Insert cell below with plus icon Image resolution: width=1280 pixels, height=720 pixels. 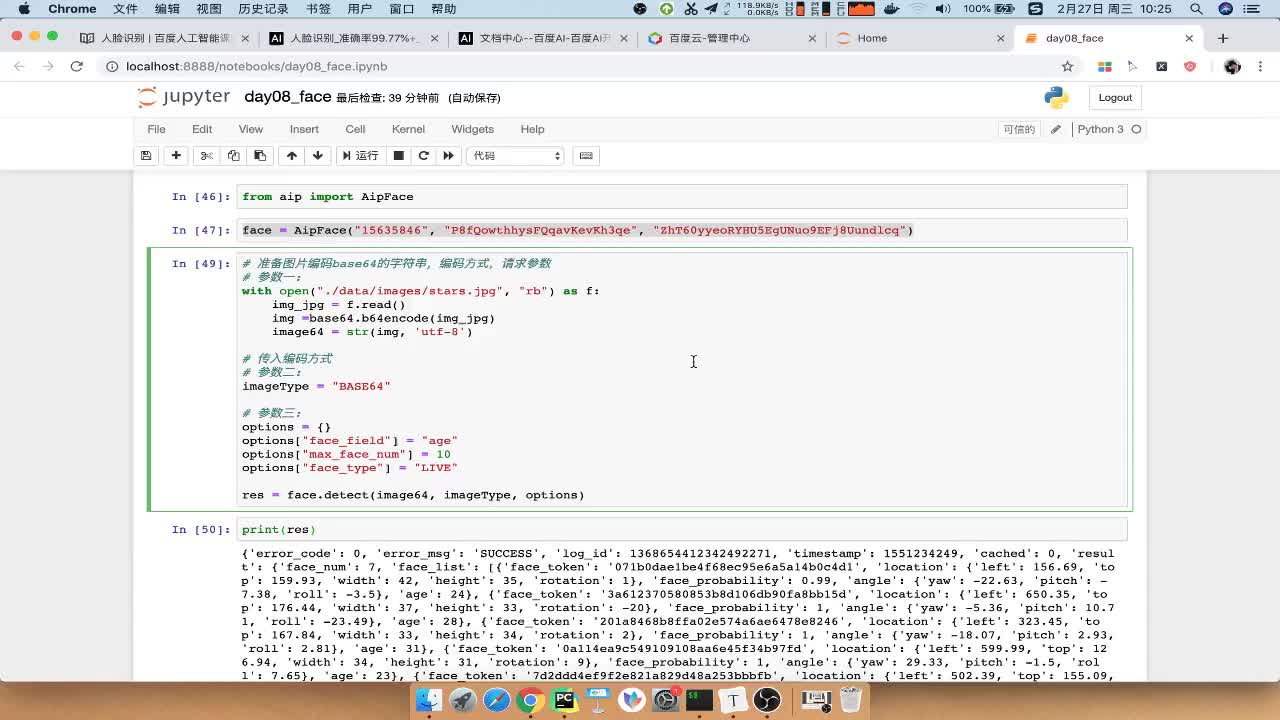[x=176, y=155]
